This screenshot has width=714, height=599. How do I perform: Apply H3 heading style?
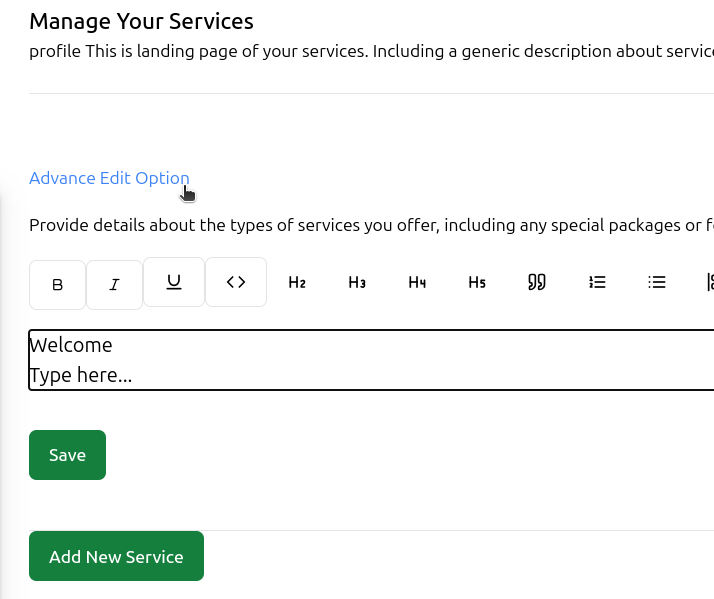click(357, 282)
